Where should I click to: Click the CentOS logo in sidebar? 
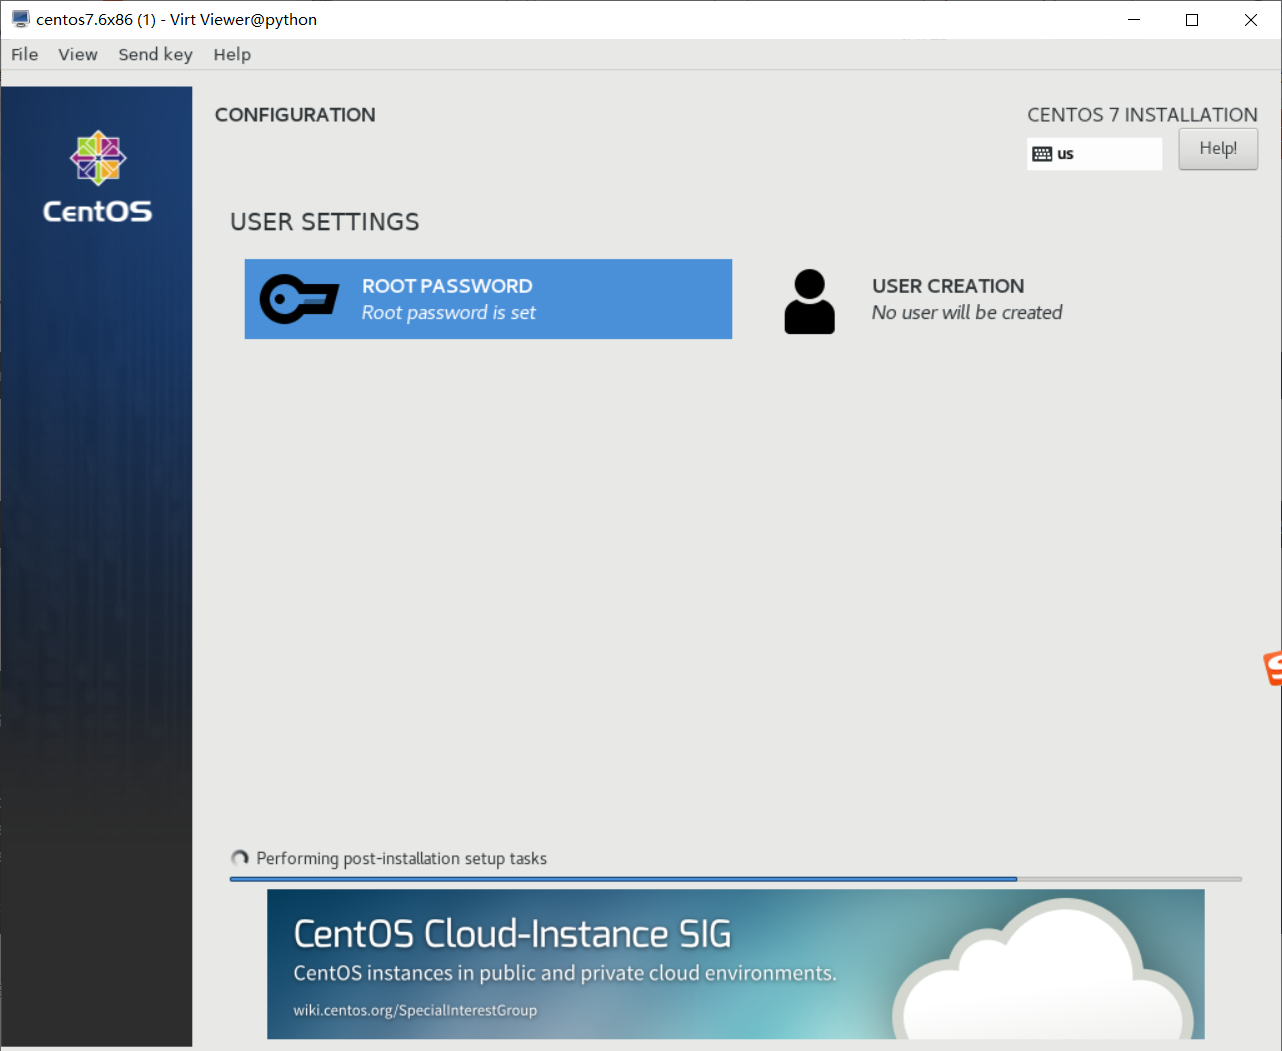point(97,178)
